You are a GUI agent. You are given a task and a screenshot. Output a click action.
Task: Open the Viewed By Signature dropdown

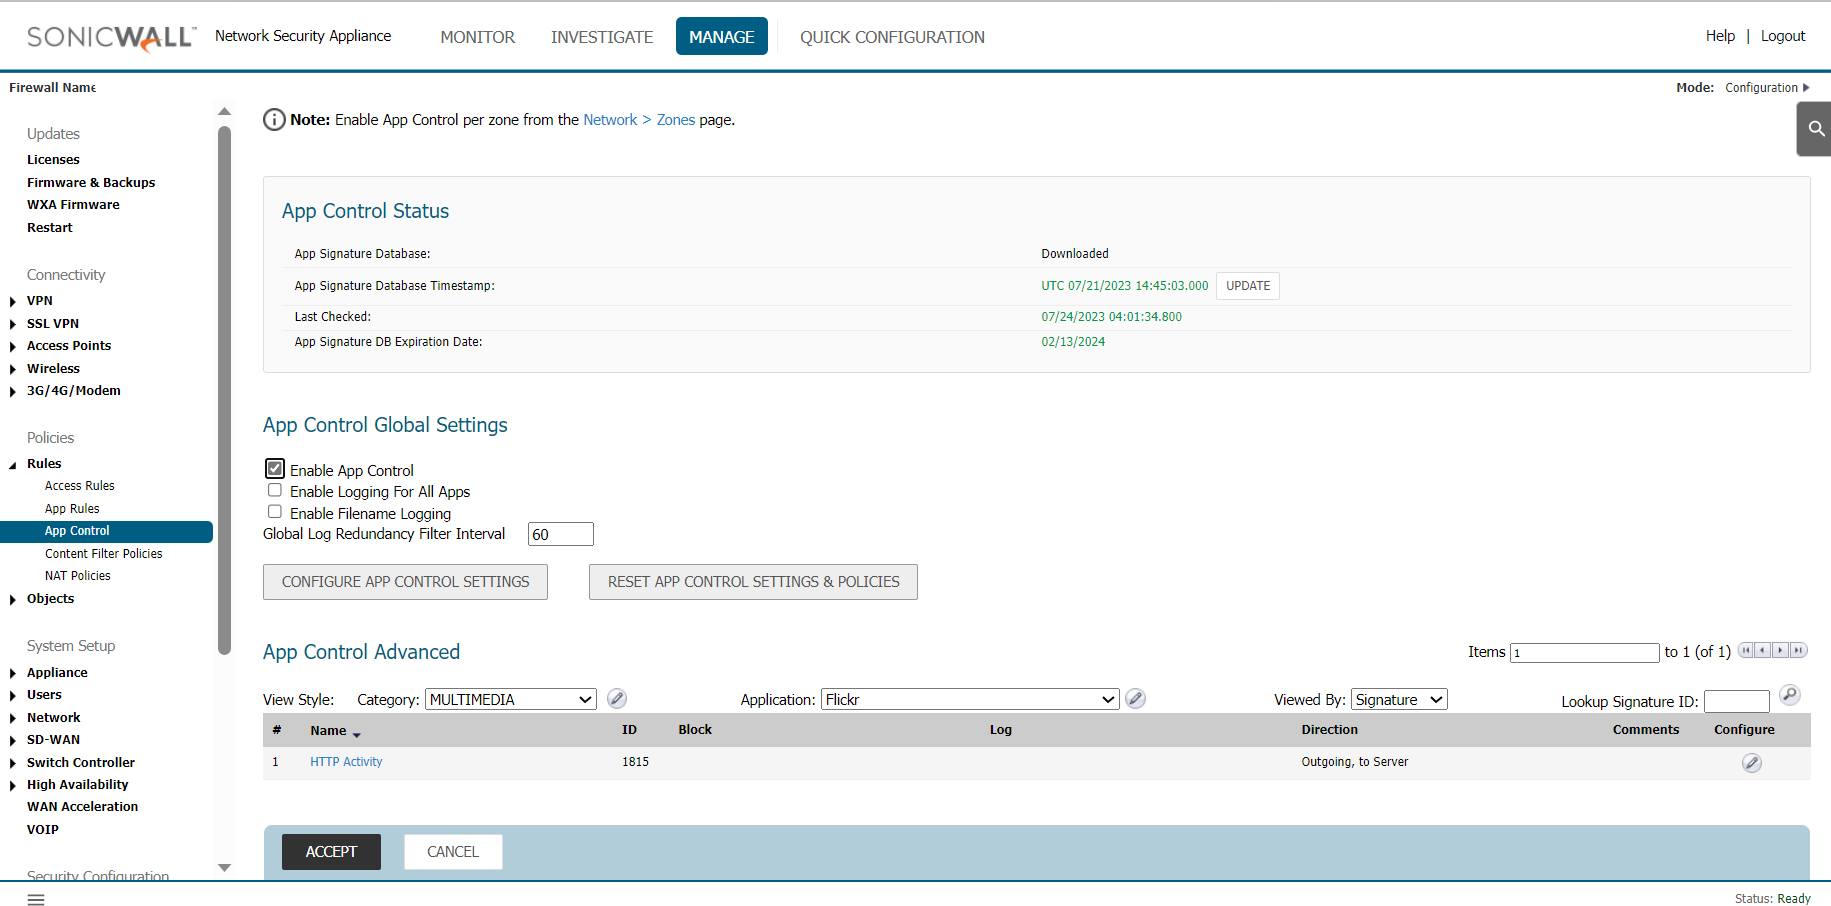coord(1398,700)
